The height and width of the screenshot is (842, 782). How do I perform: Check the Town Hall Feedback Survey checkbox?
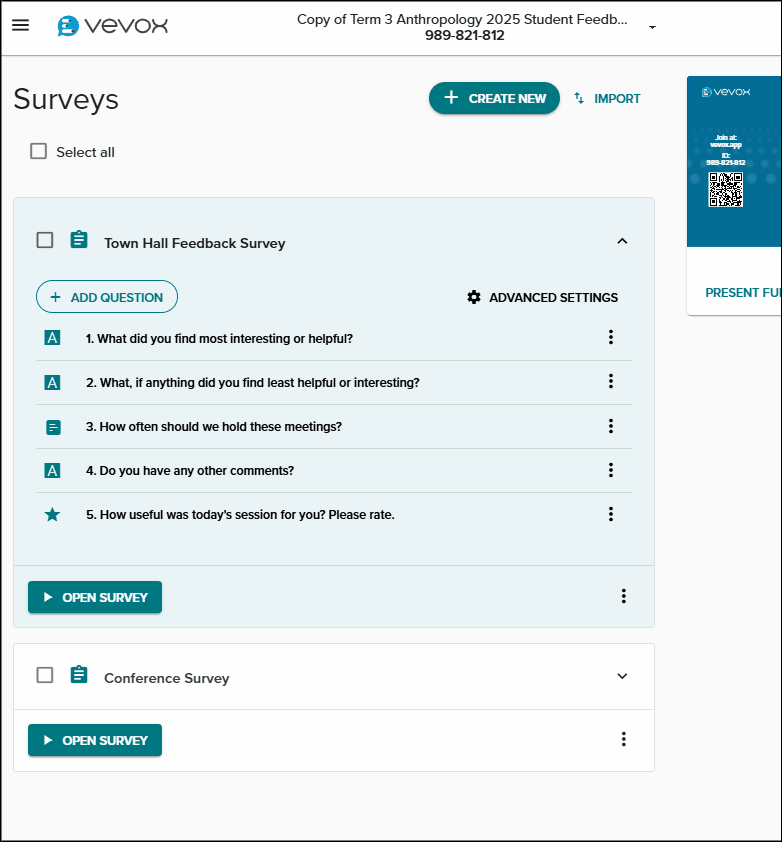(x=44, y=240)
